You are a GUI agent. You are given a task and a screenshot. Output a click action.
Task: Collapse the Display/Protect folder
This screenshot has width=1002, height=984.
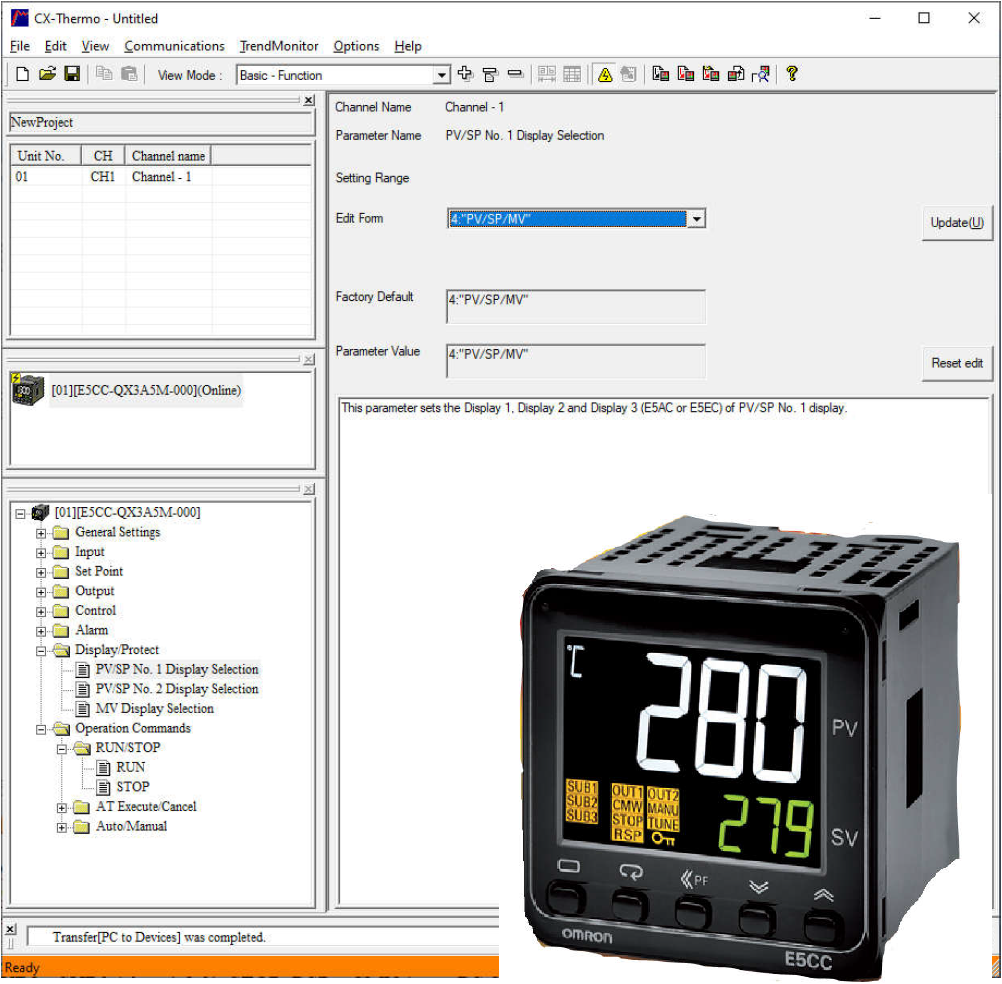coord(41,652)
